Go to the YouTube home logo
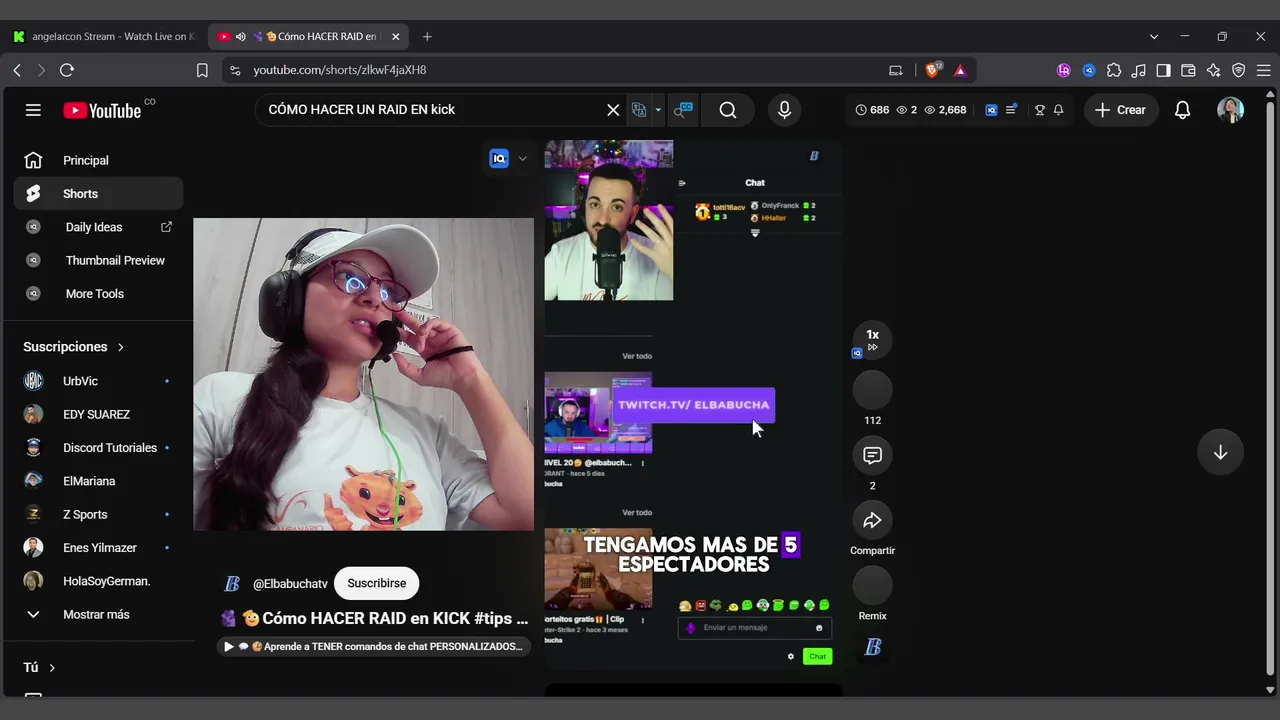 click(102, 110)
